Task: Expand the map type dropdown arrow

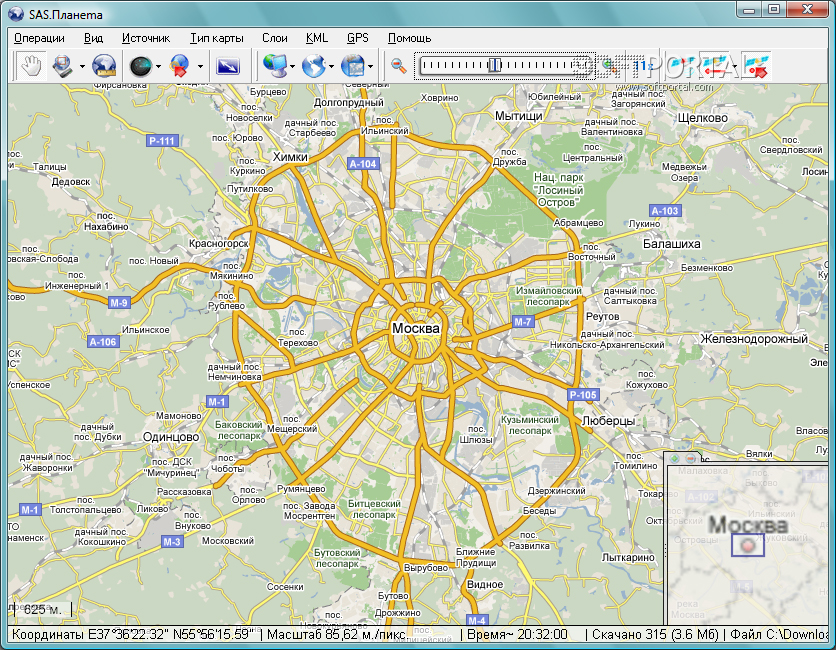Action: pos(331,67)
